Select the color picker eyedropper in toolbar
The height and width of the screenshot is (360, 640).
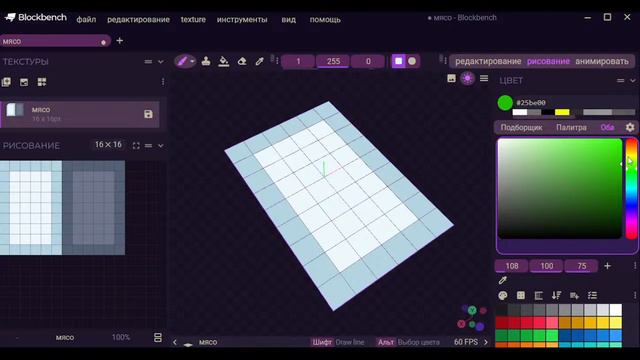[x=260, y=61]
